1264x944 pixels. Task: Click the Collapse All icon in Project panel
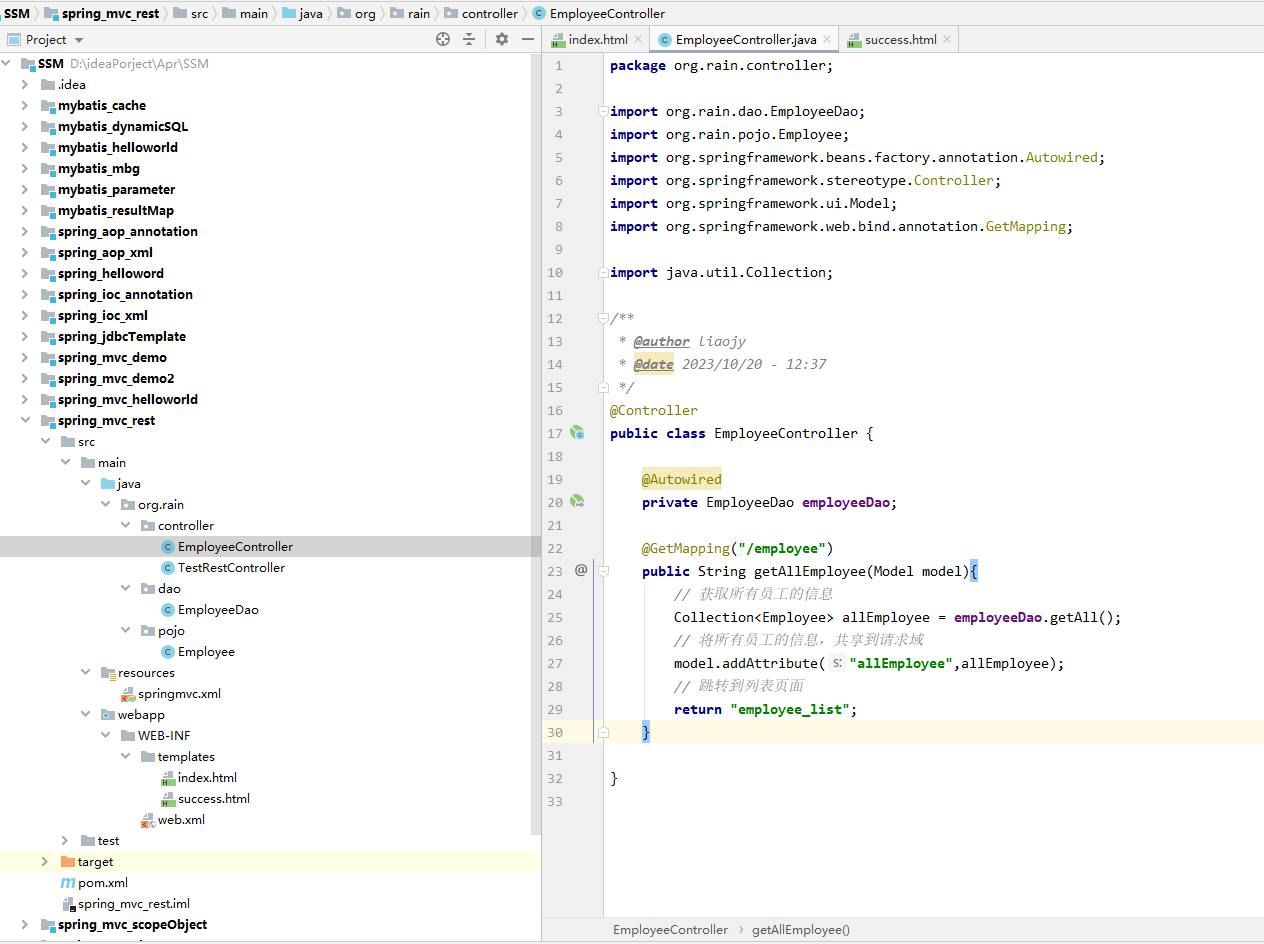(x=469, y=39)
